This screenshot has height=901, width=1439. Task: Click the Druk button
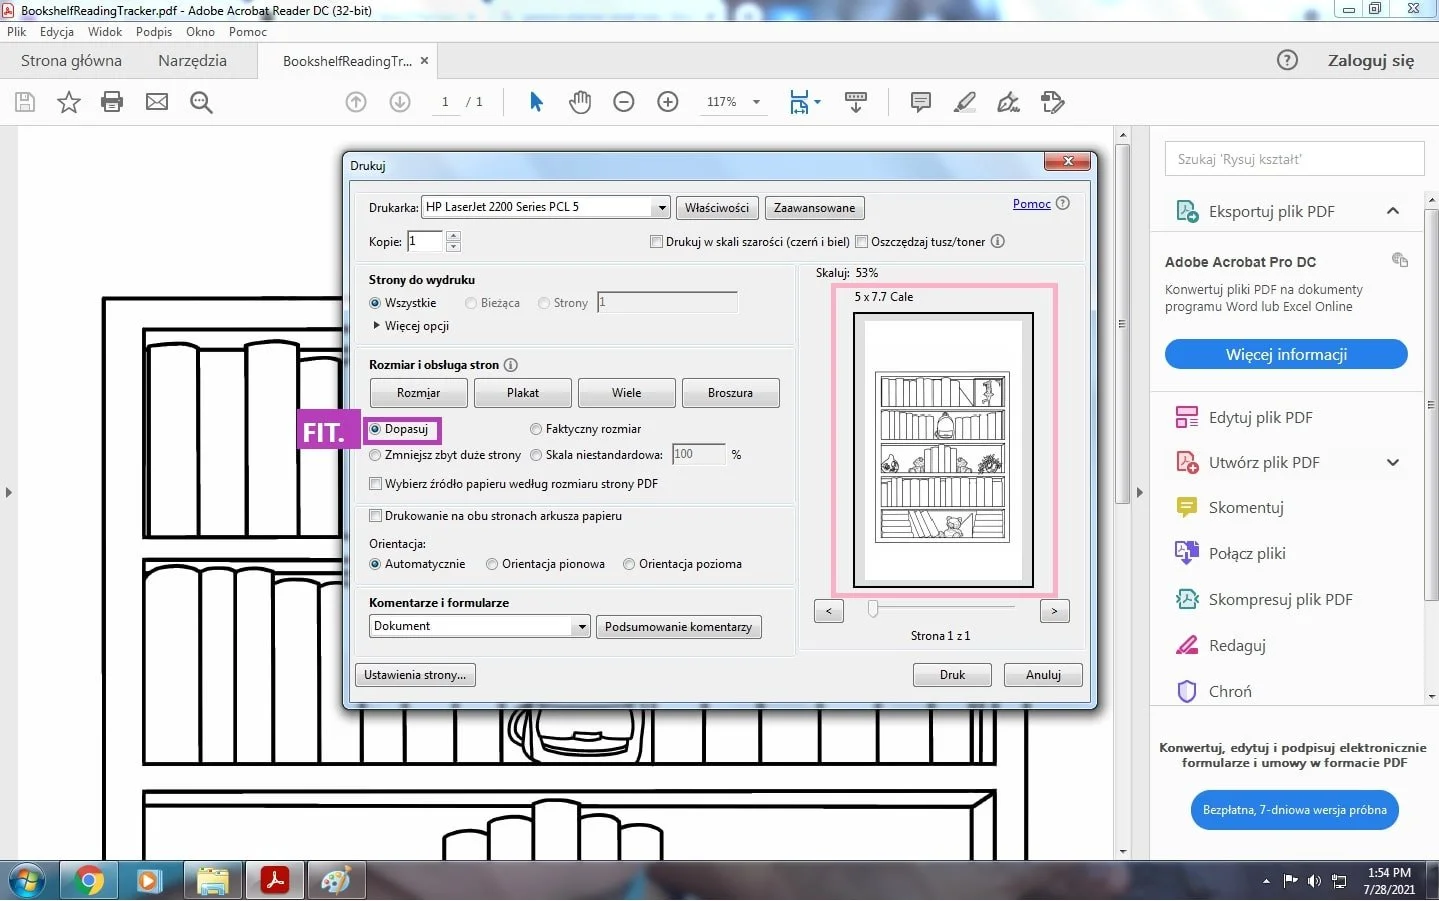click(952, 675)
